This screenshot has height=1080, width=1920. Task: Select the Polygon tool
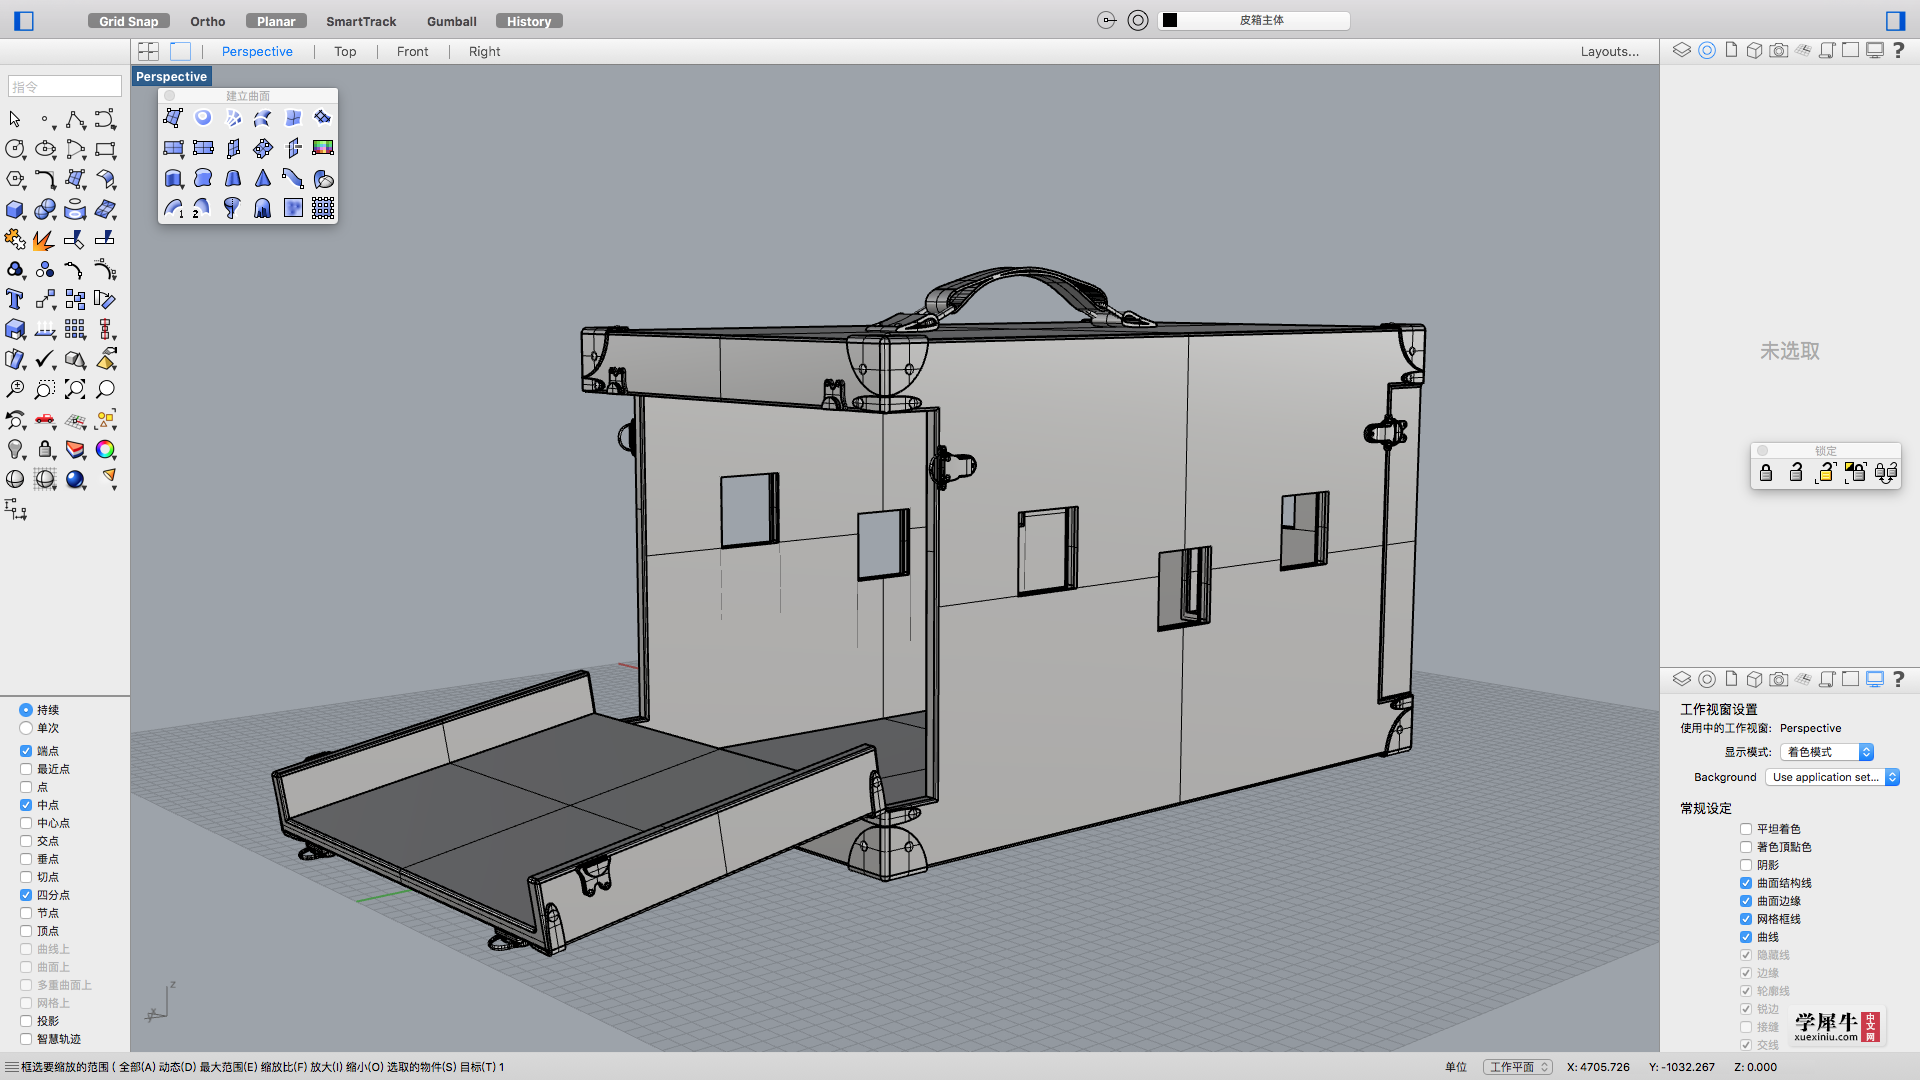click(x=15, y=179)
